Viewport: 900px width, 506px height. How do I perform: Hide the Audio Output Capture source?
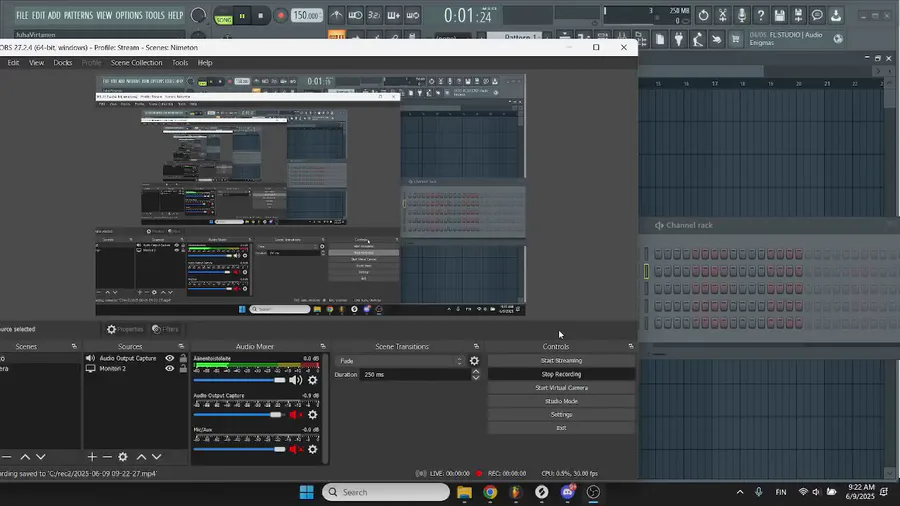[x=169, y=358]
